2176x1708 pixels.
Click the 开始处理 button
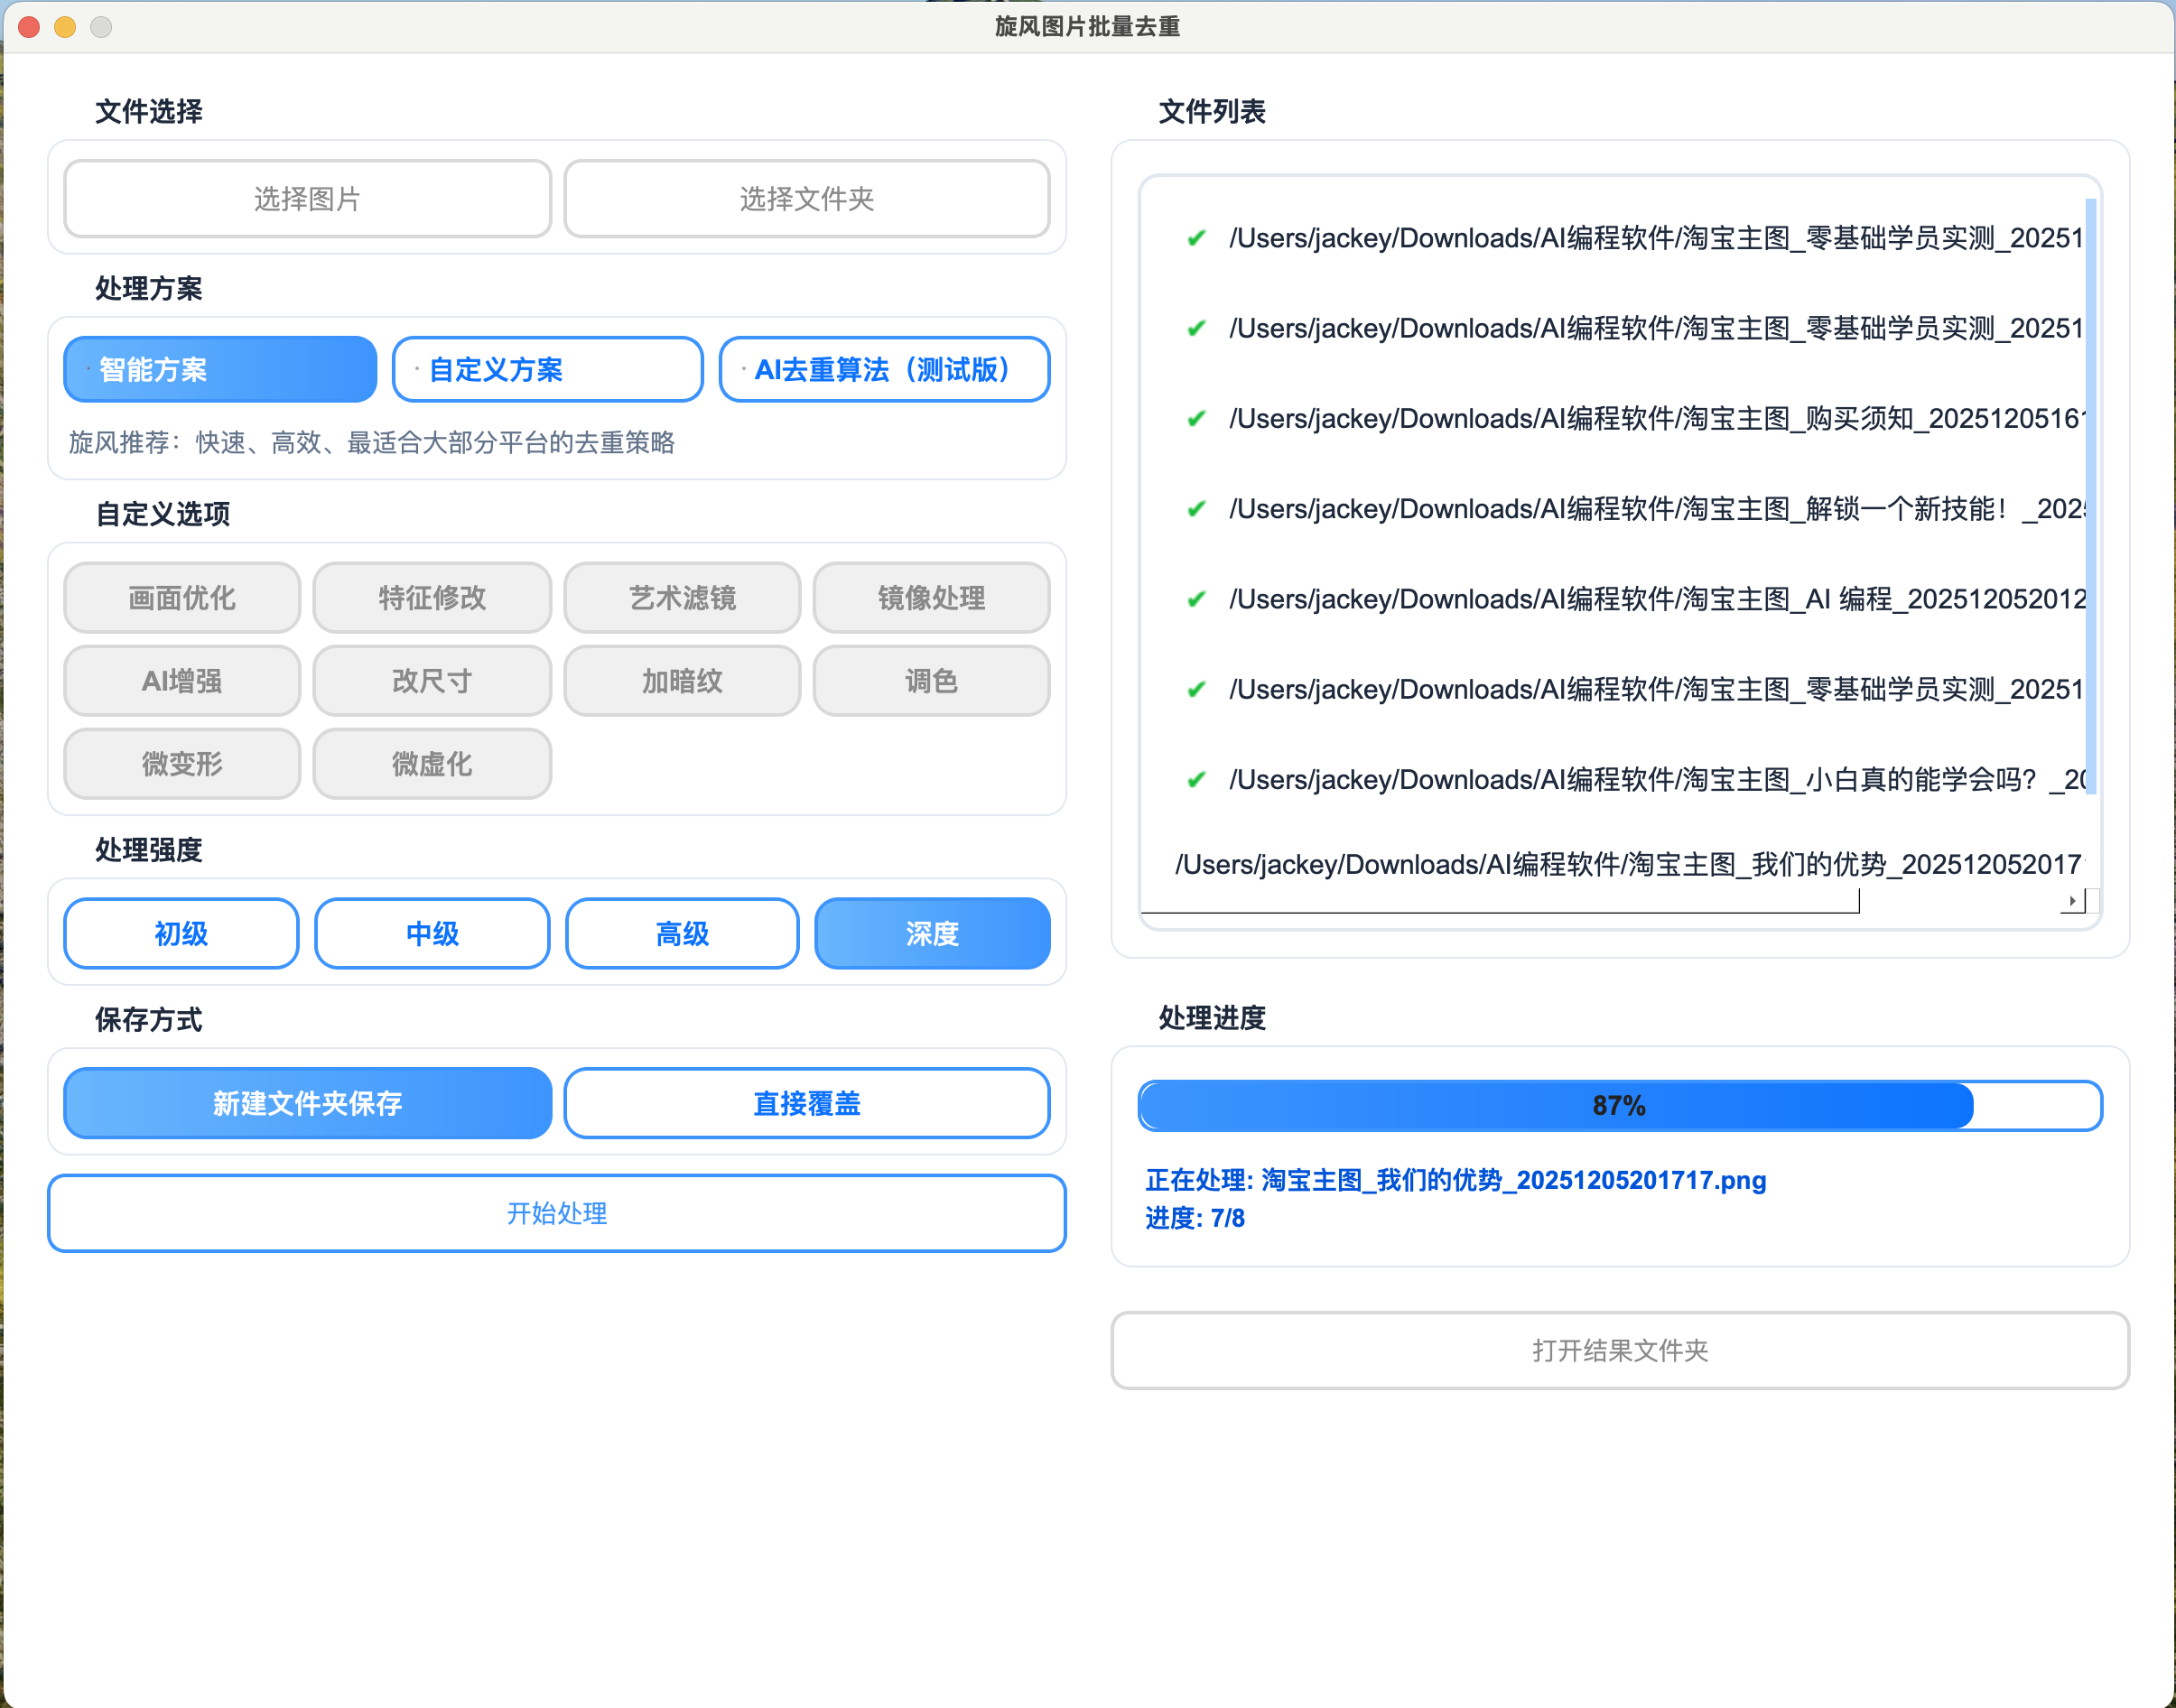coord(557,1213)
